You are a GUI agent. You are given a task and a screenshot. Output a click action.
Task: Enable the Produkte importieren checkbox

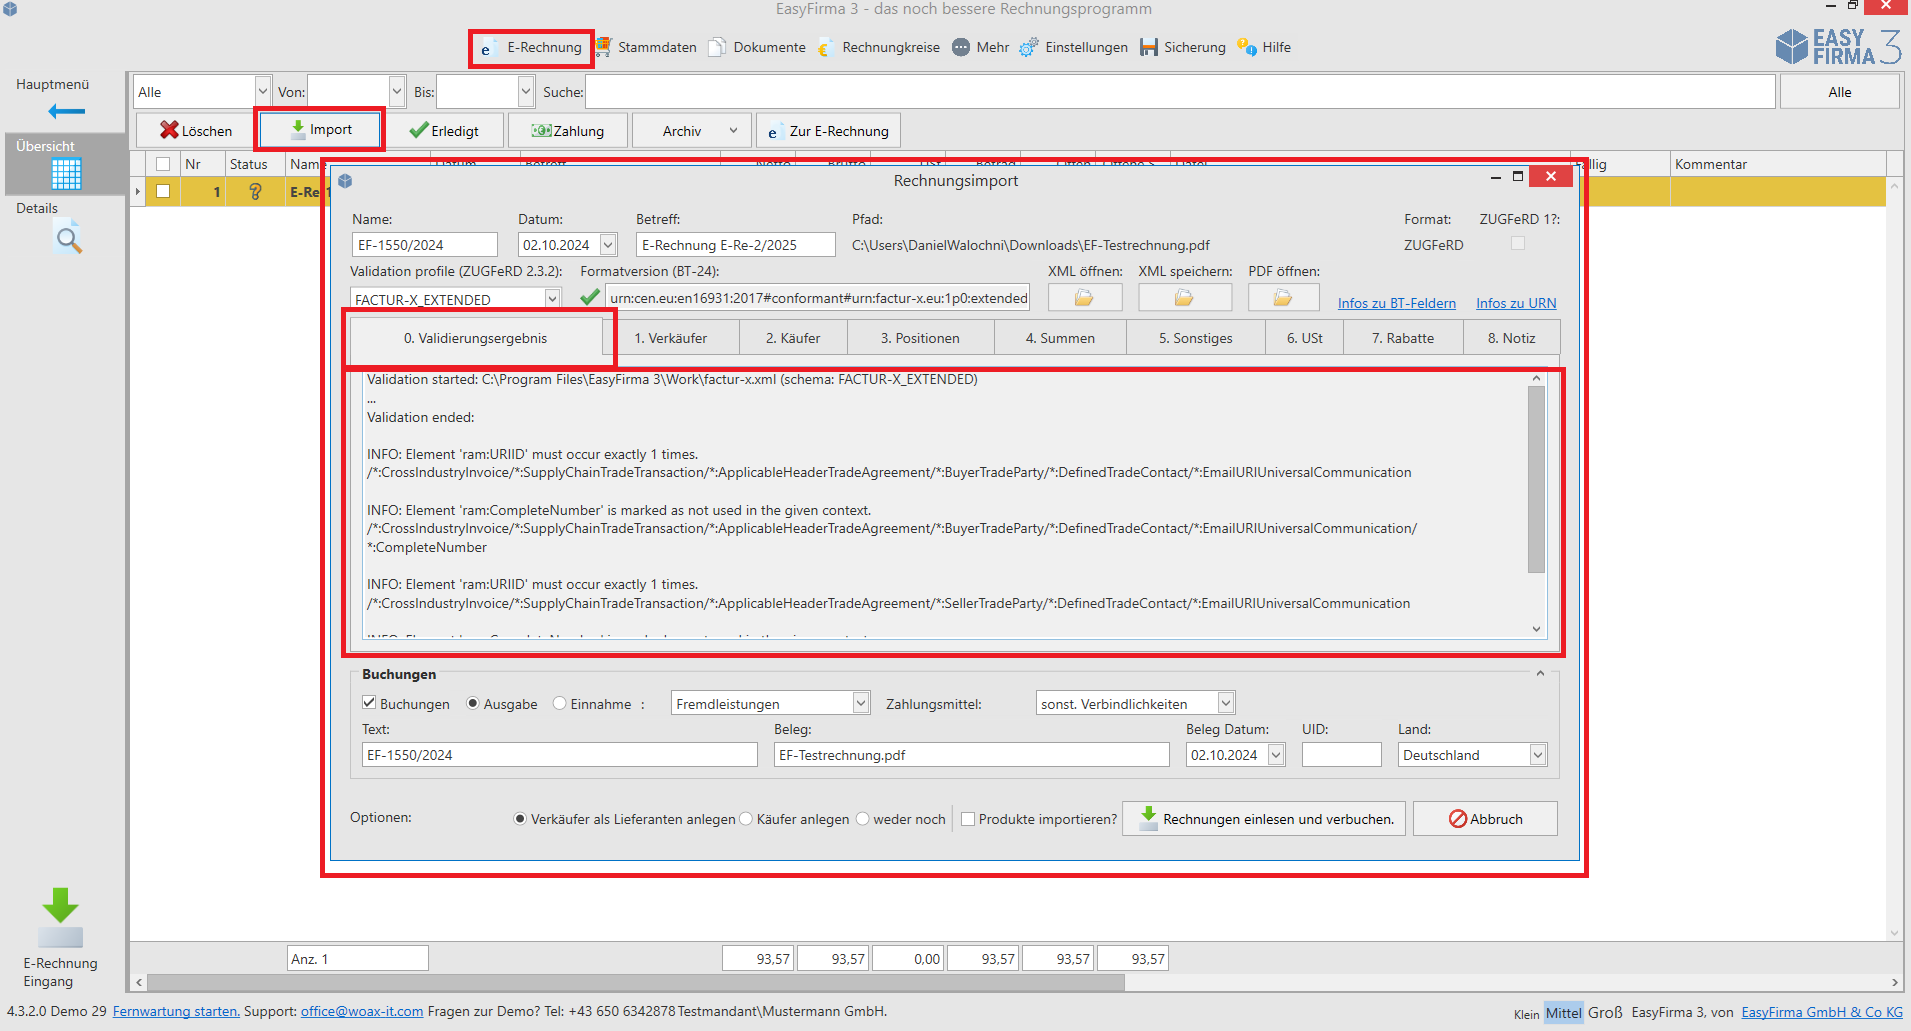tap(968, 819)
